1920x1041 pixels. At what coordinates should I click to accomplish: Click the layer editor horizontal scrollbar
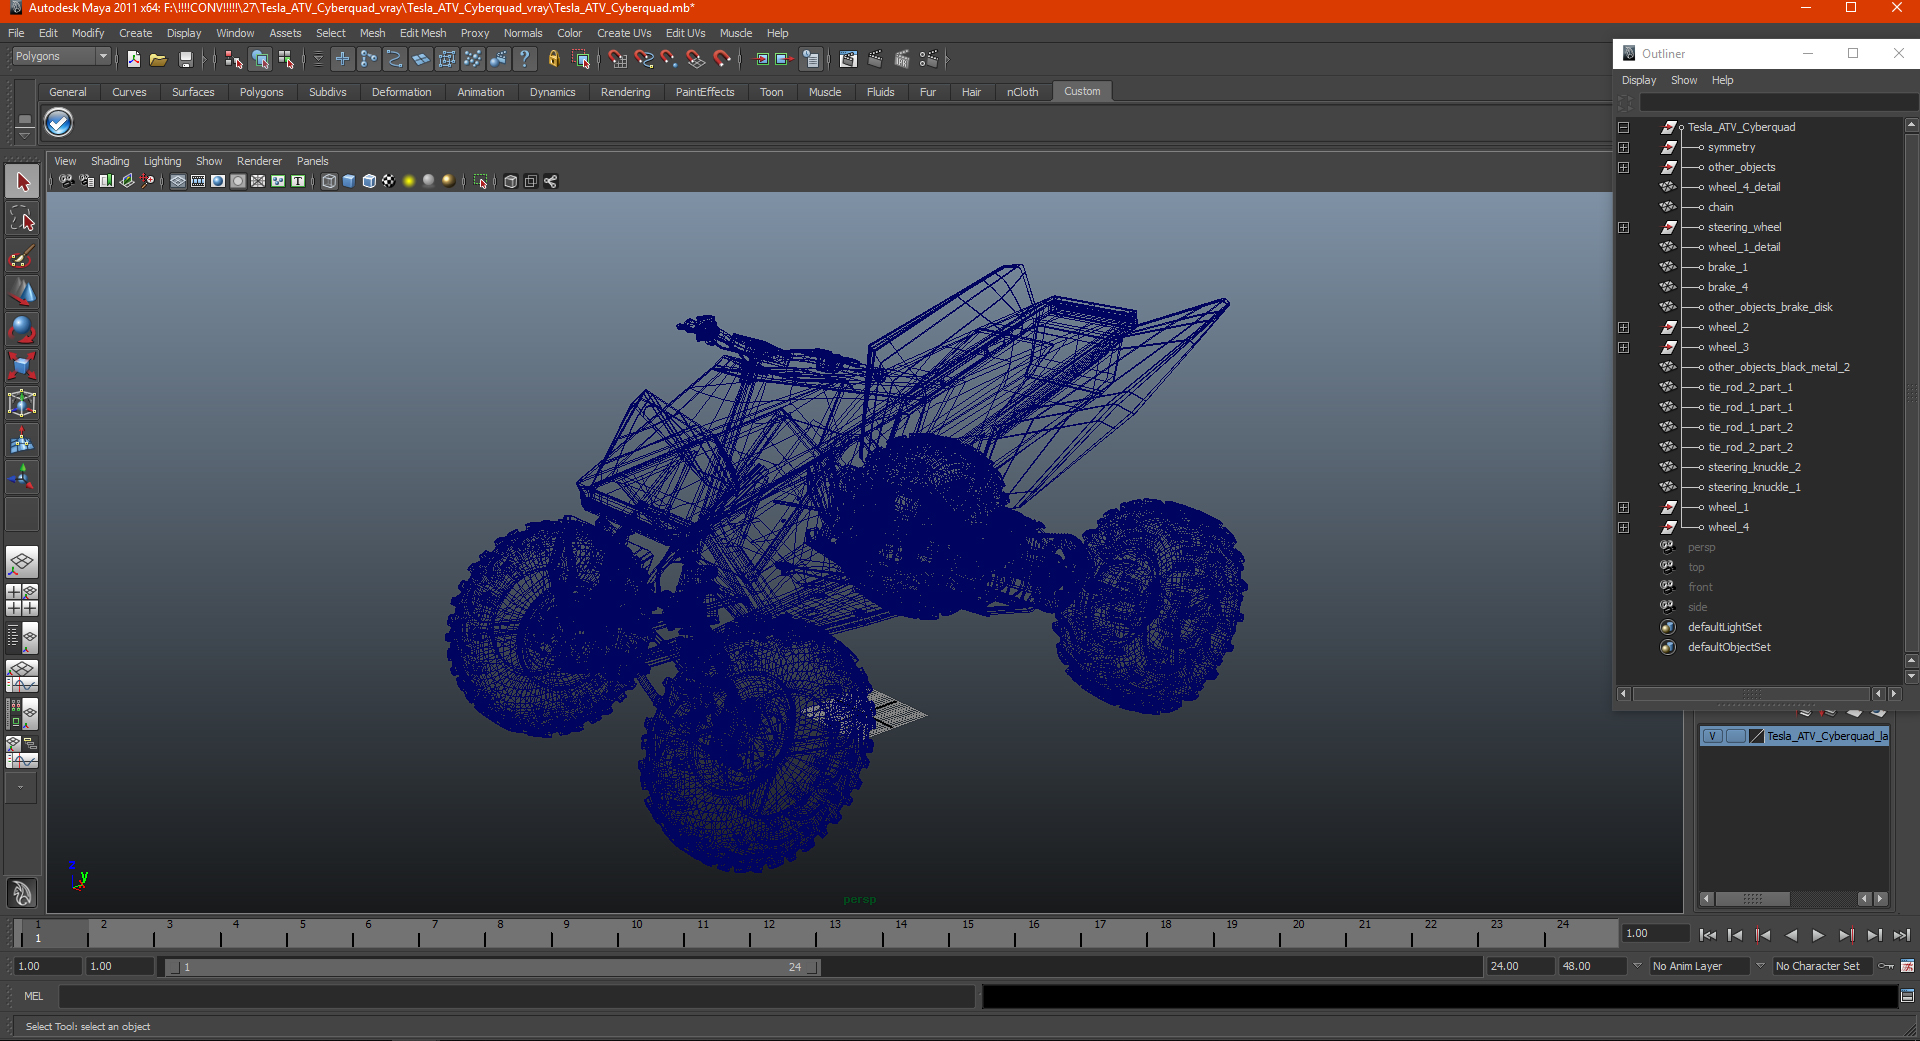click(x=1793, y=898)
